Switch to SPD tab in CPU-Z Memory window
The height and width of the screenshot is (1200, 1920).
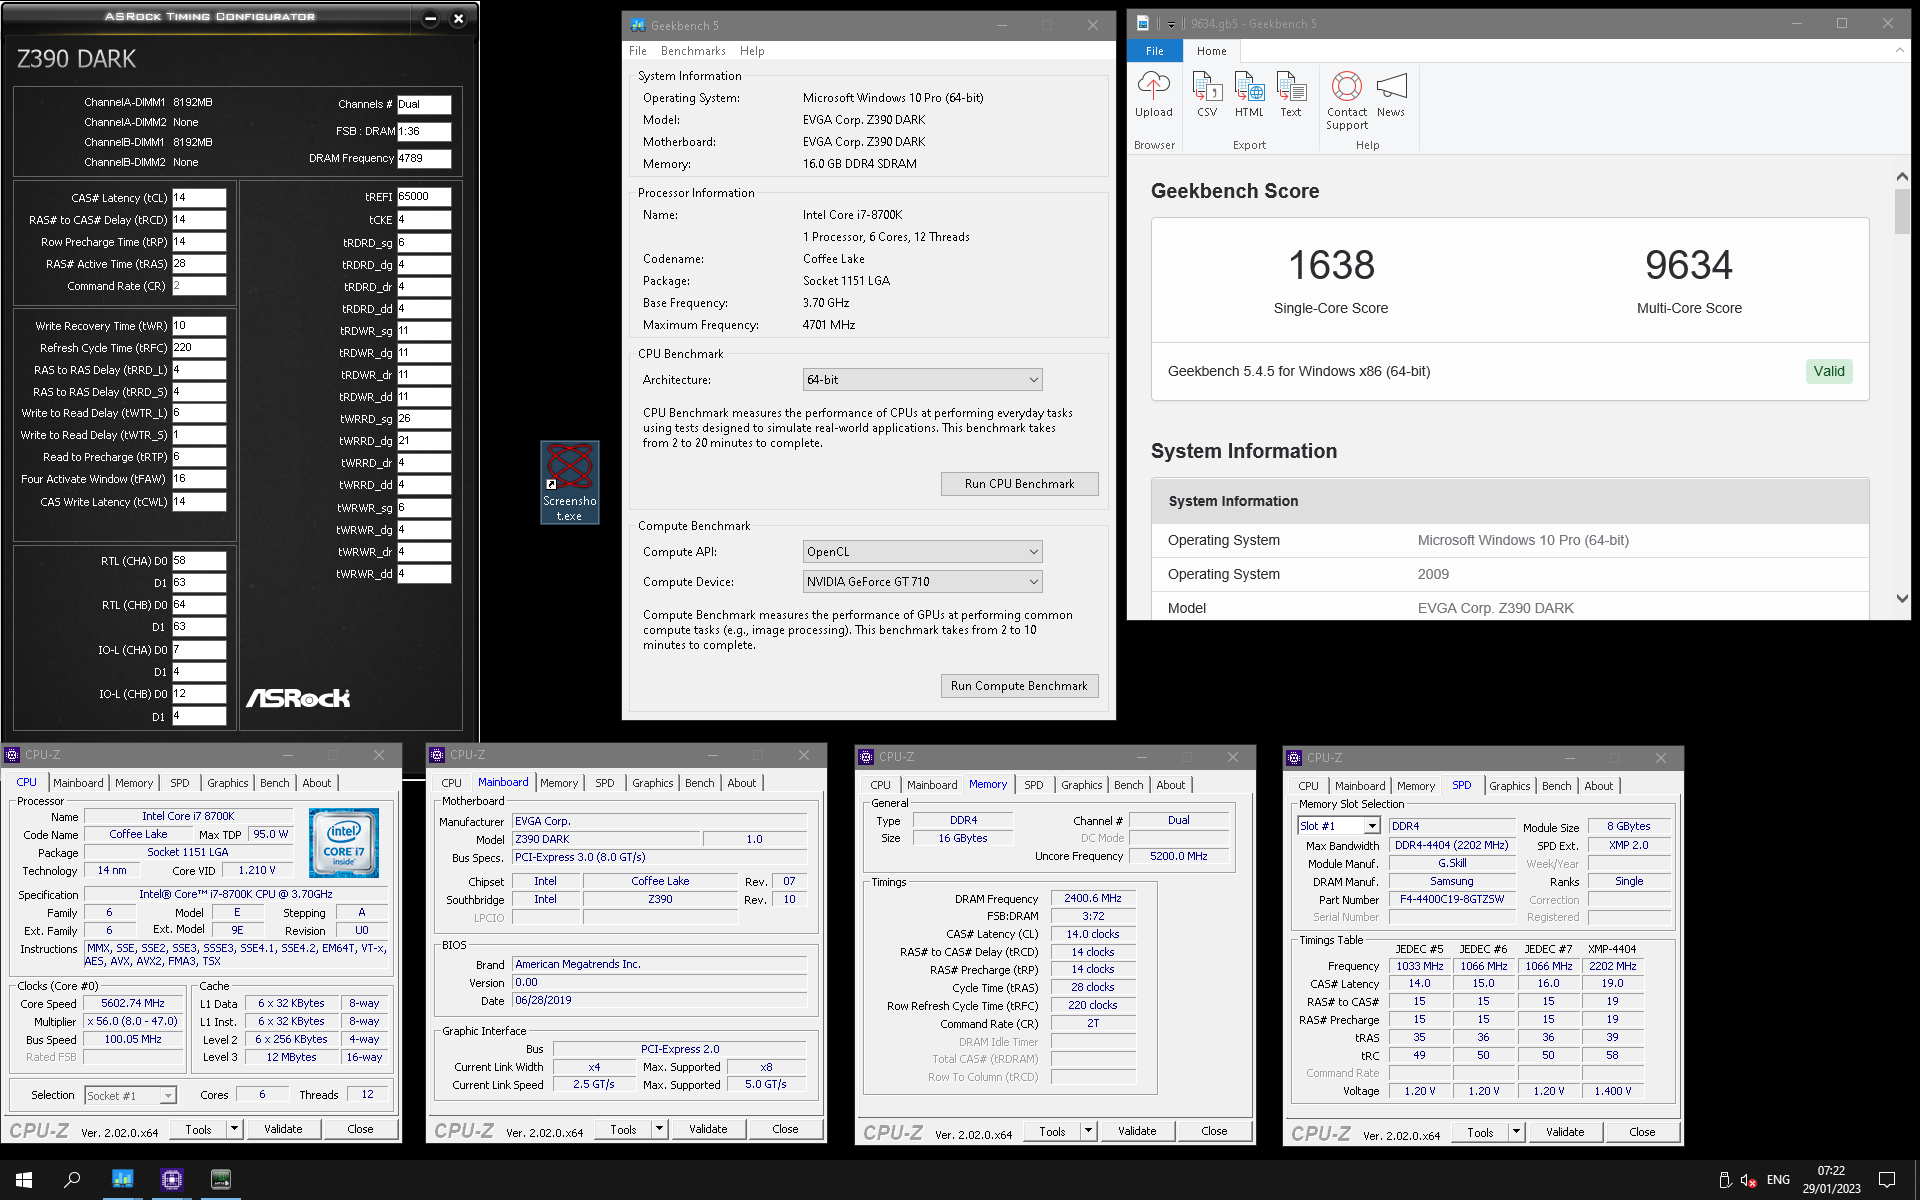(1034, 785)
